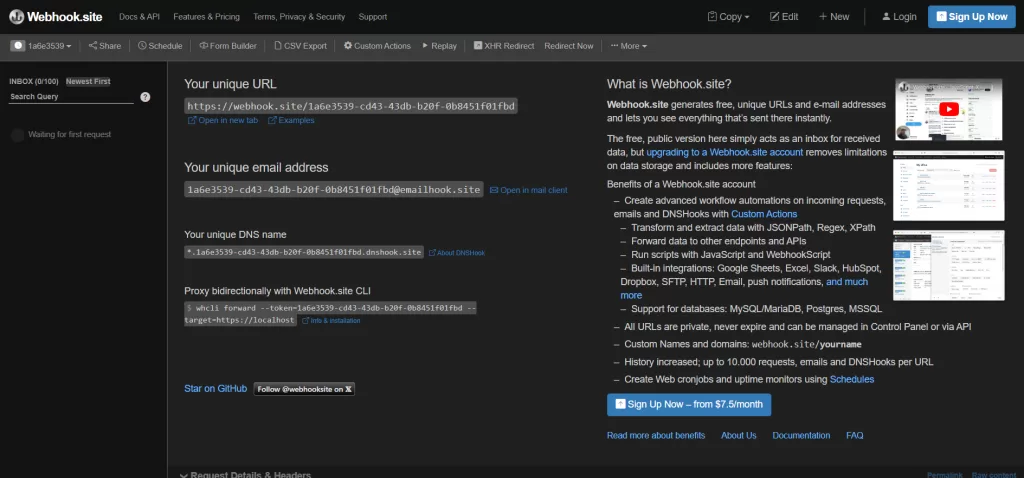The height and width of the screenshot is (478, 1024).
Task: Open the 1a6e3539 URL dropdown
Action: click(42, 46)
